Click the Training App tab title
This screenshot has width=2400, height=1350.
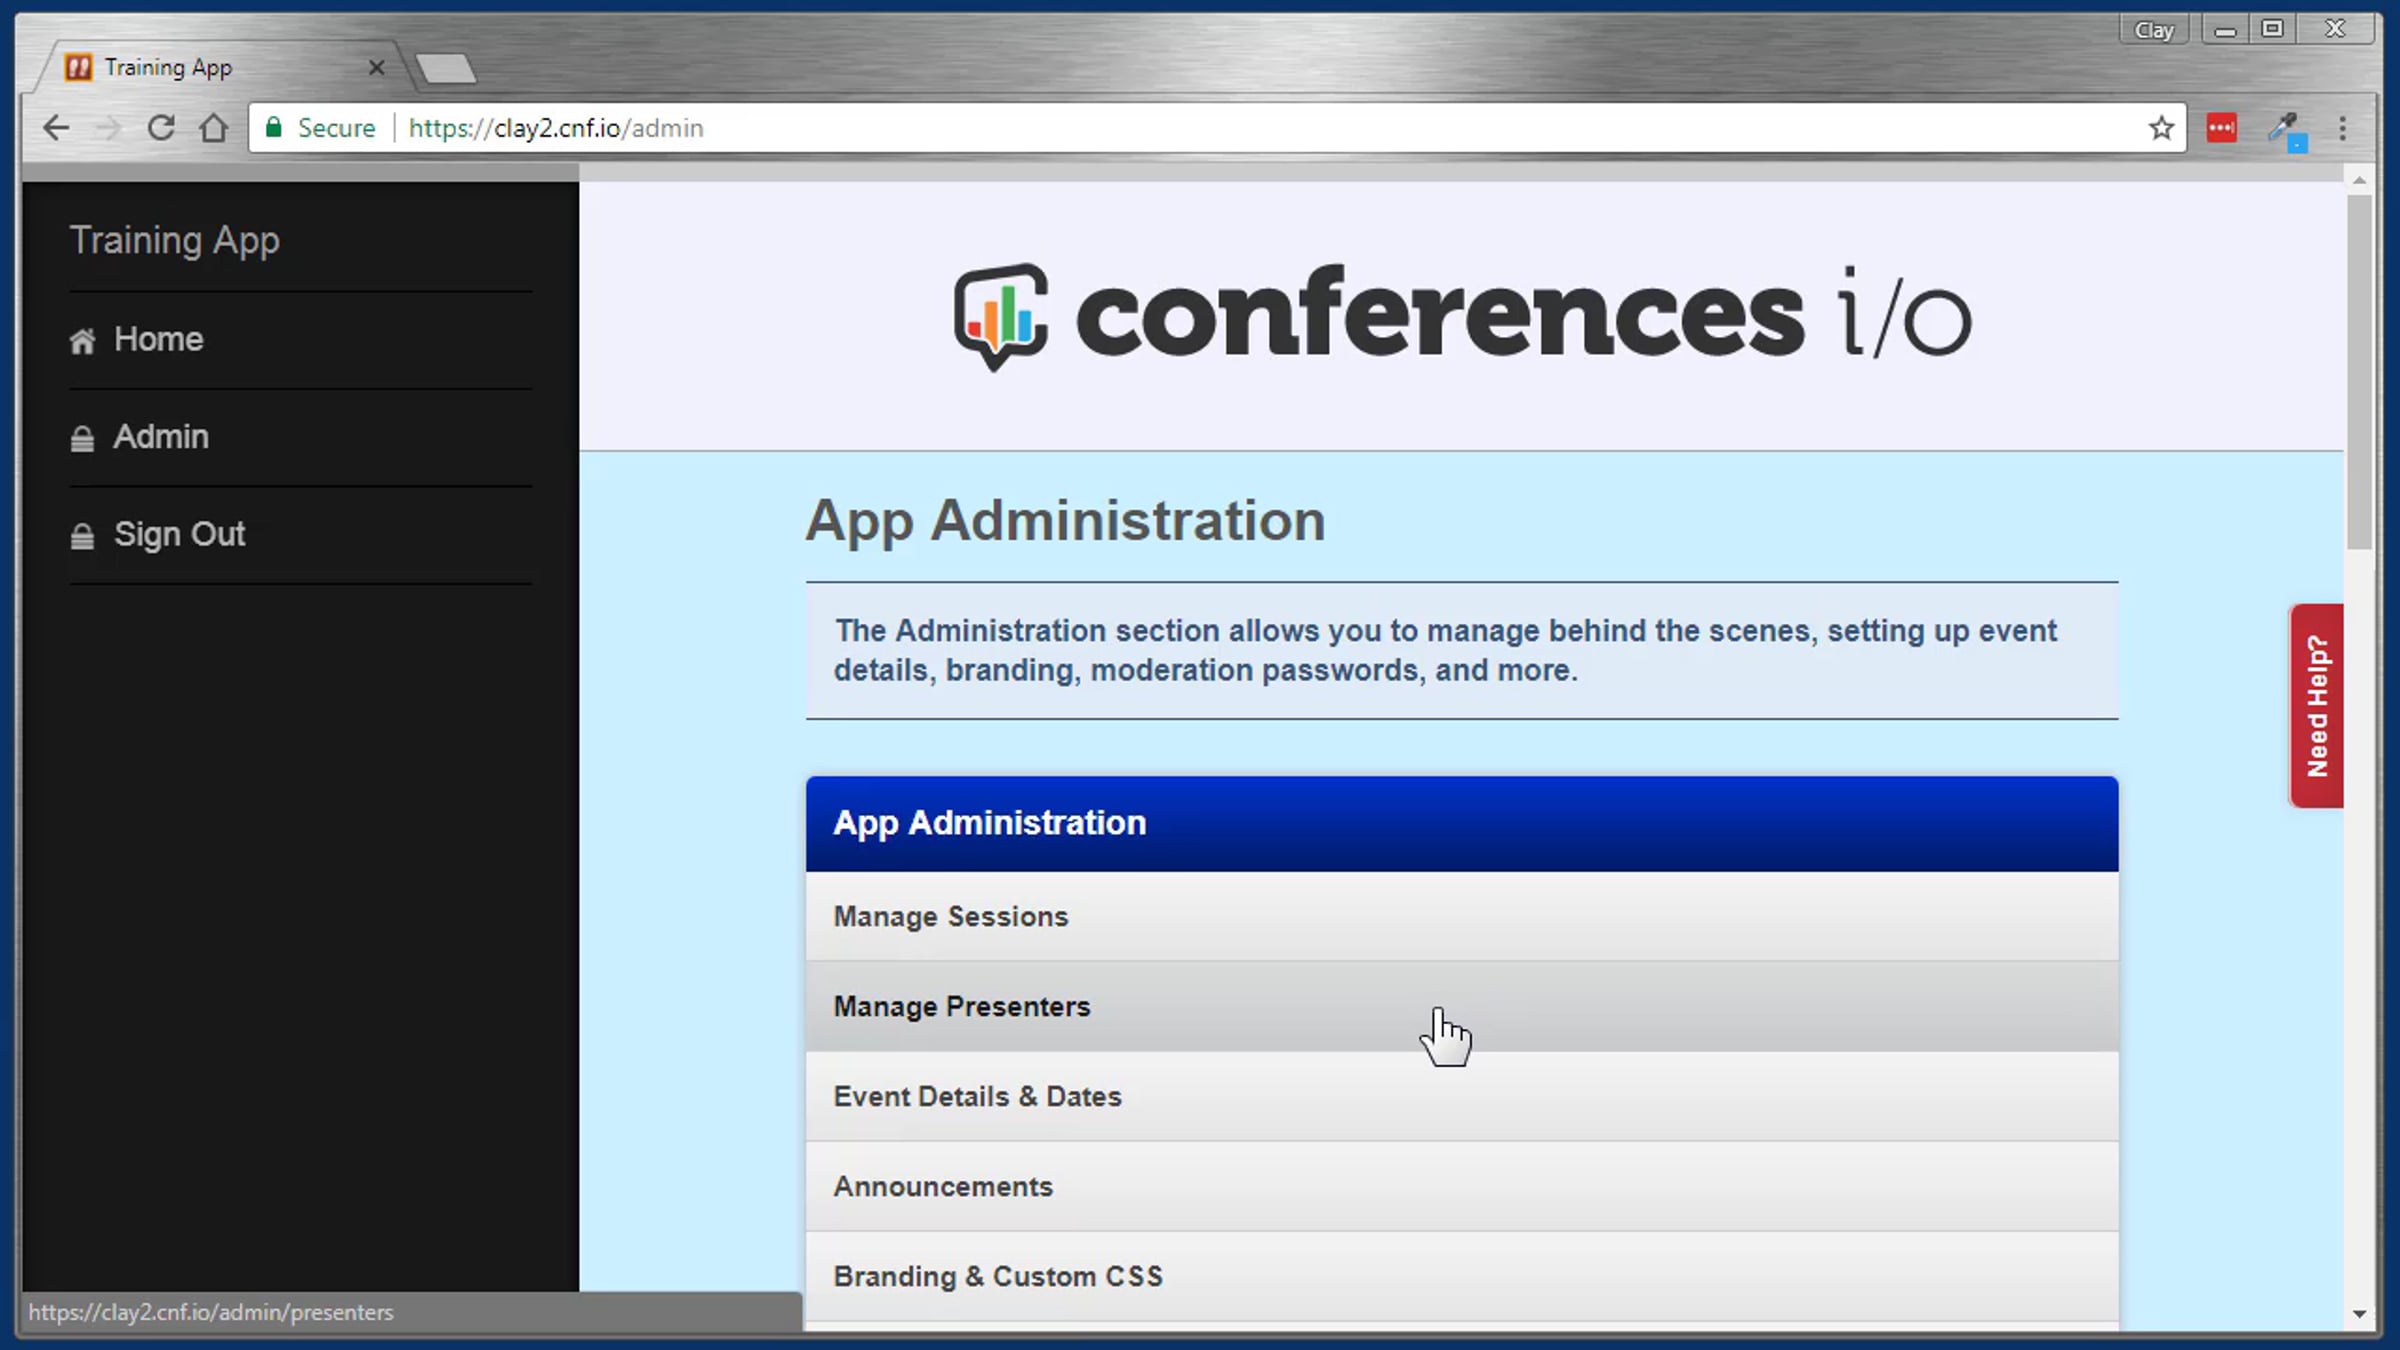[x=168, y=68]
